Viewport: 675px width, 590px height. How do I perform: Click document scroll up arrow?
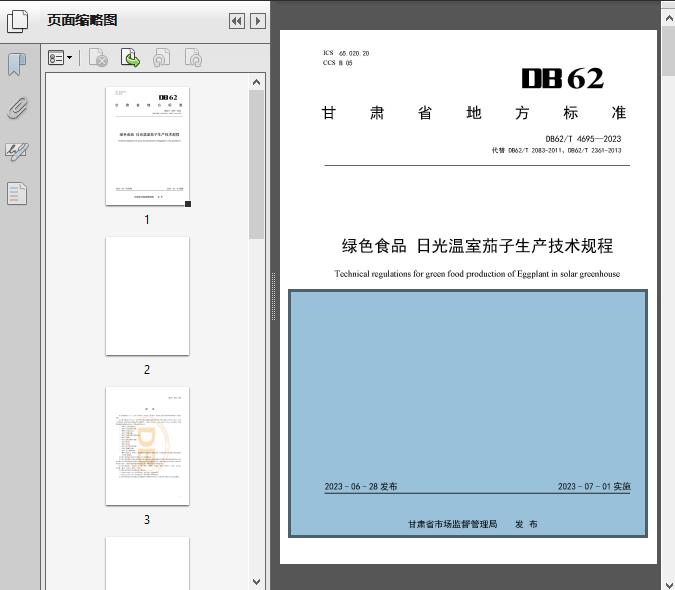click(x=669, y=19)
